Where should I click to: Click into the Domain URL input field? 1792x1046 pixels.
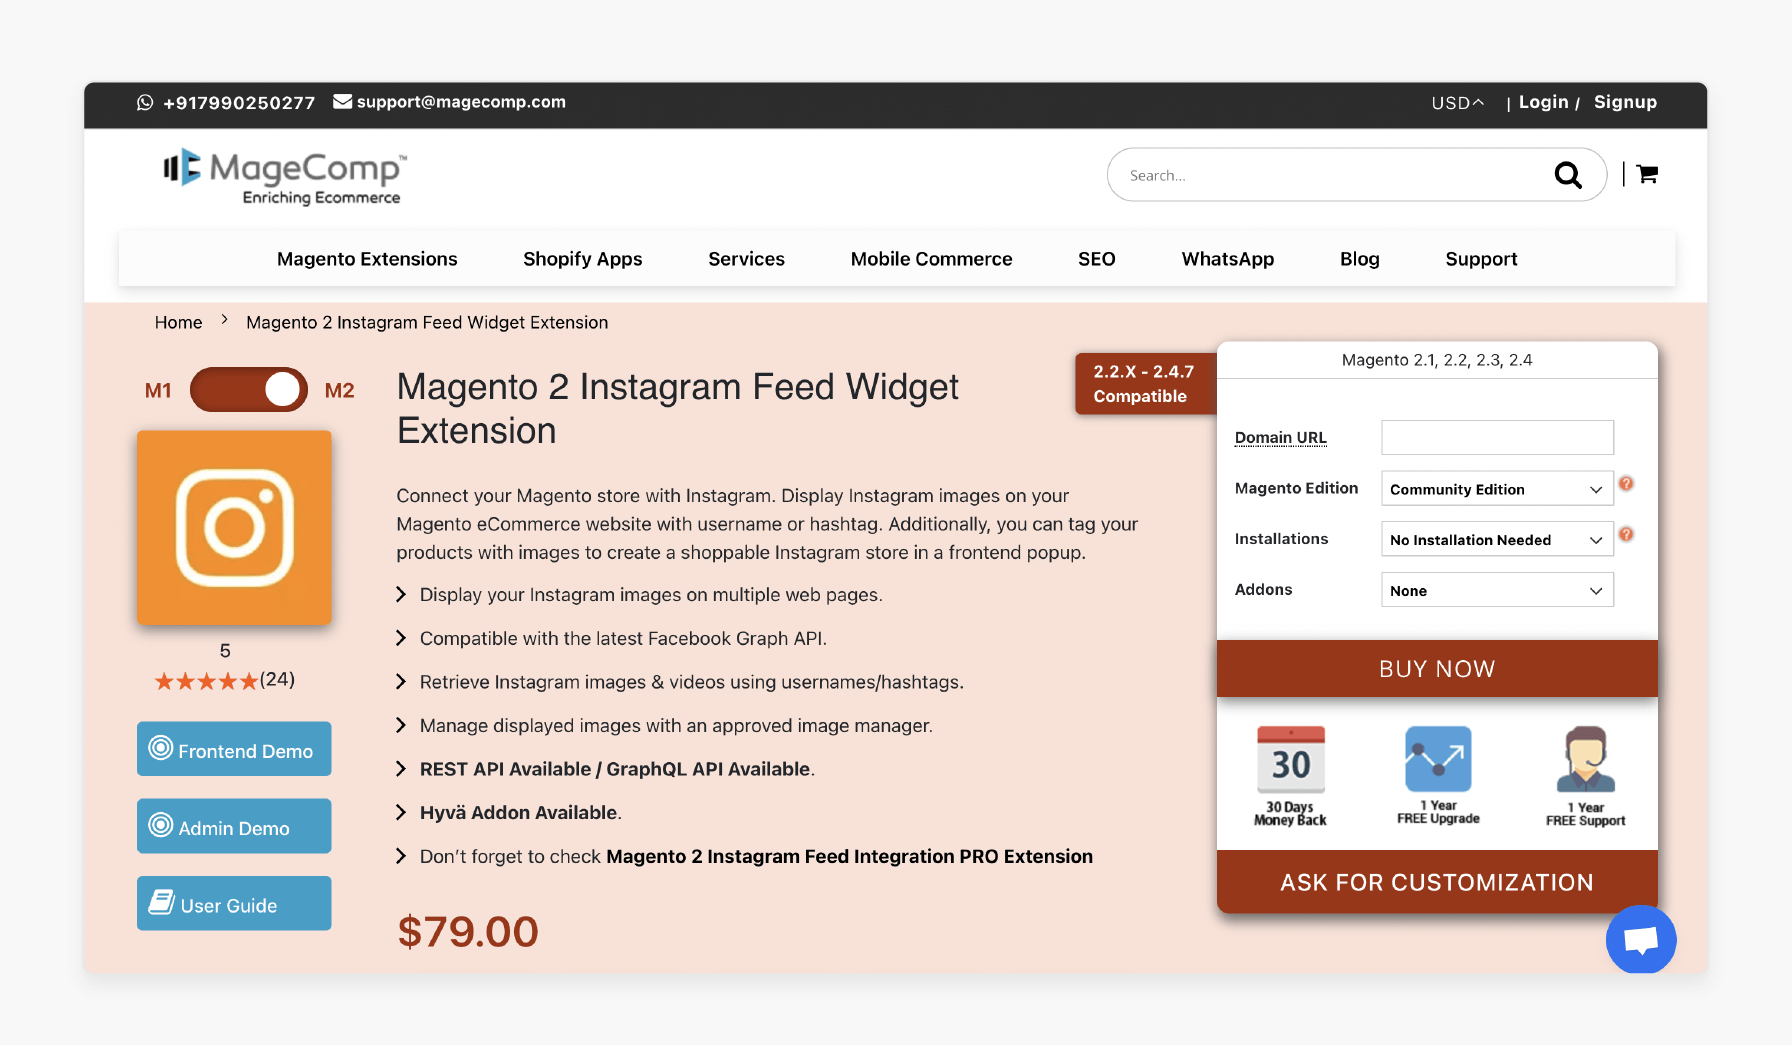1497,438
